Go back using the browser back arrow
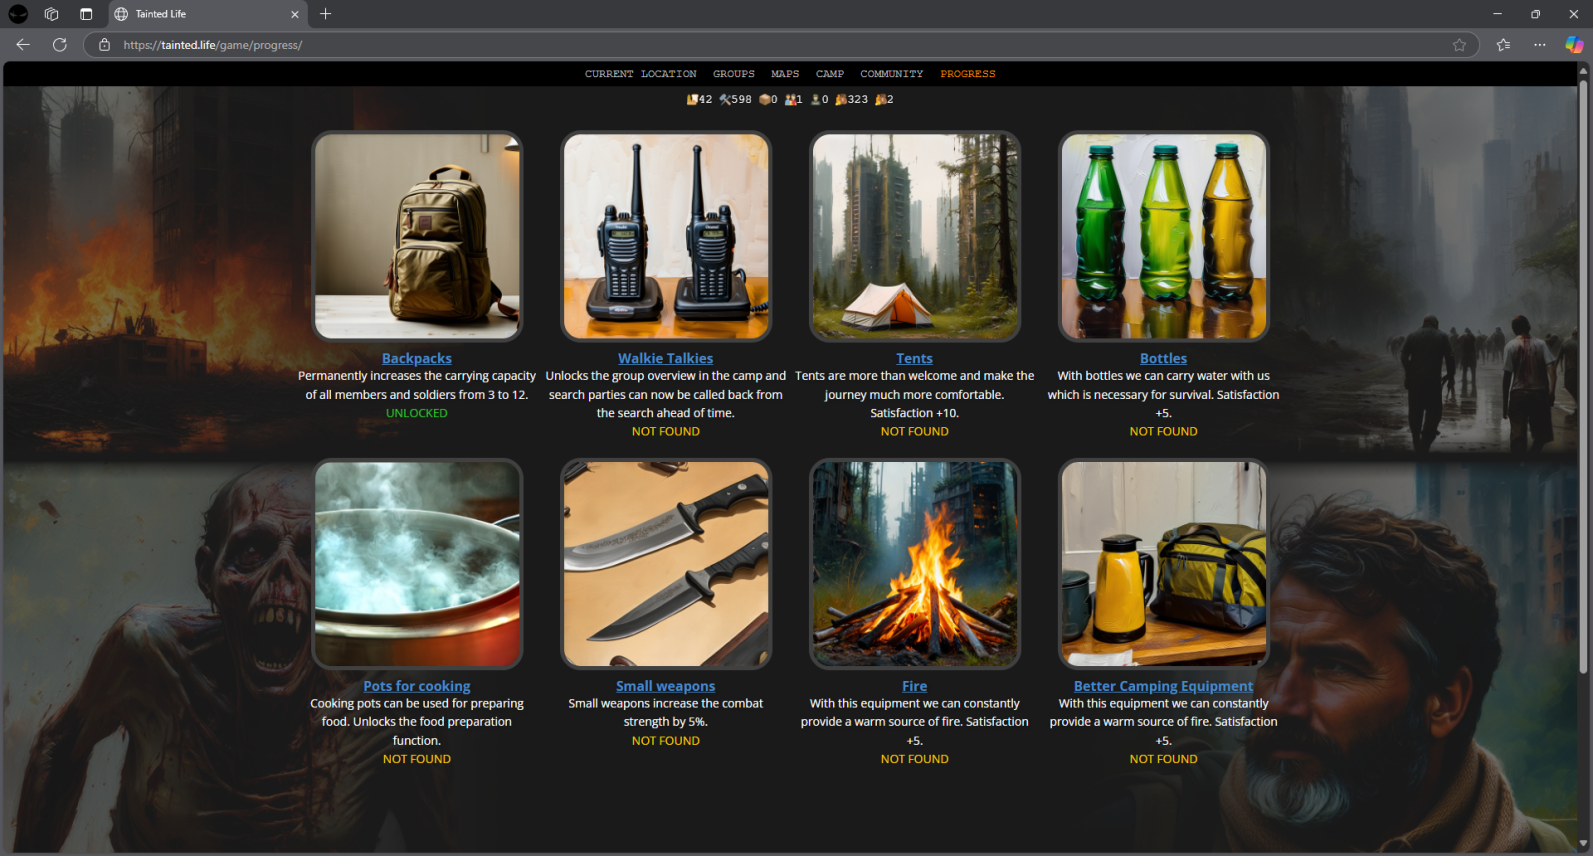Screen dimensions: 1593x856 coord(23,45)
